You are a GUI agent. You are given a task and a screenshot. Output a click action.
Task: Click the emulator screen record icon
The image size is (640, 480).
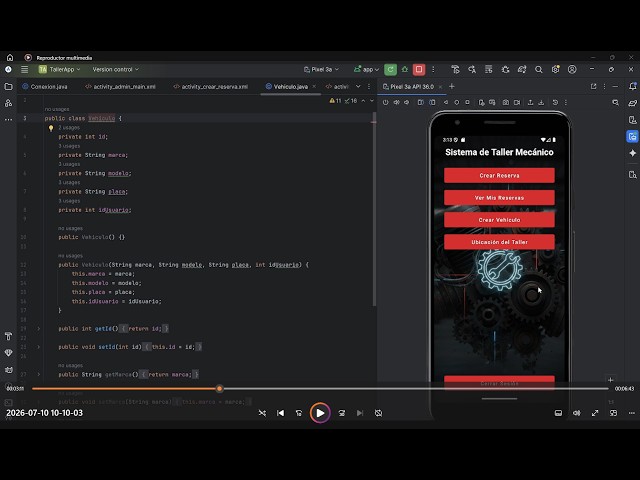(517, 102)
